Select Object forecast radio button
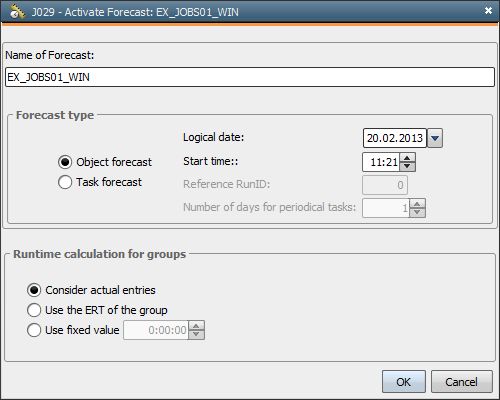Image resolution: width=500 pixels, height=400 pixels. pos(65,162)
